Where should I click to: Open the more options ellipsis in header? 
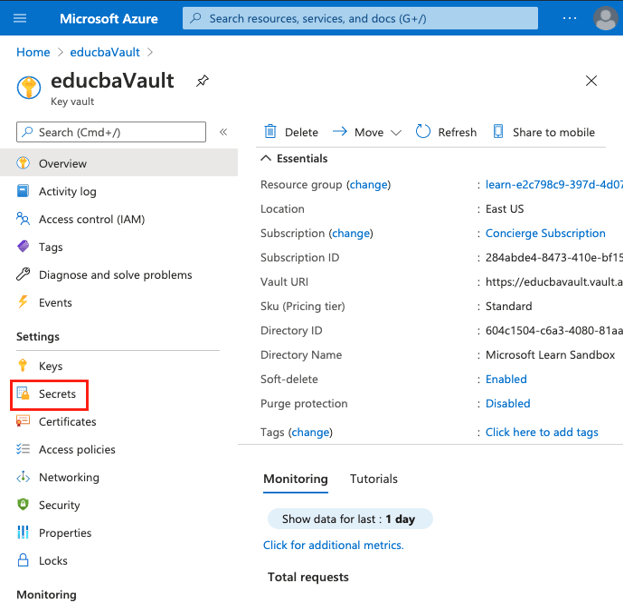(569, 18)
